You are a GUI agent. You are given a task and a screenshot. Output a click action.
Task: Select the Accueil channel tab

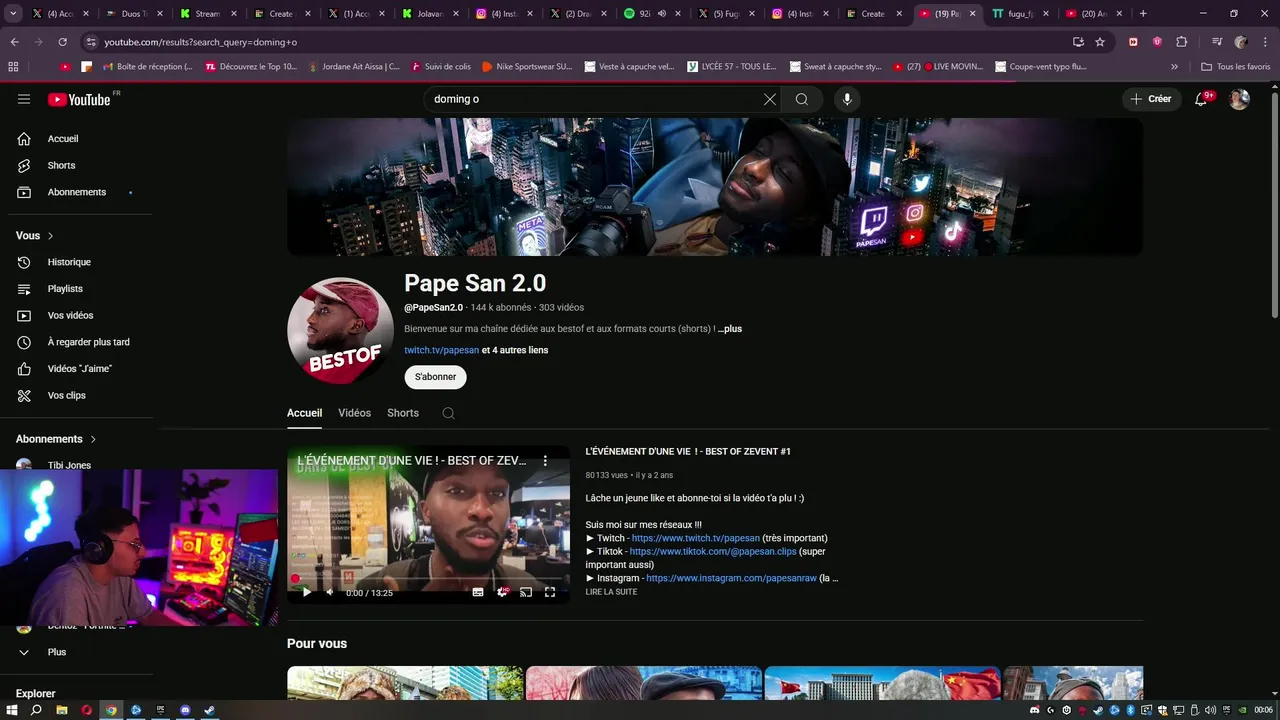pyautogui.click(x=304, y=413)
